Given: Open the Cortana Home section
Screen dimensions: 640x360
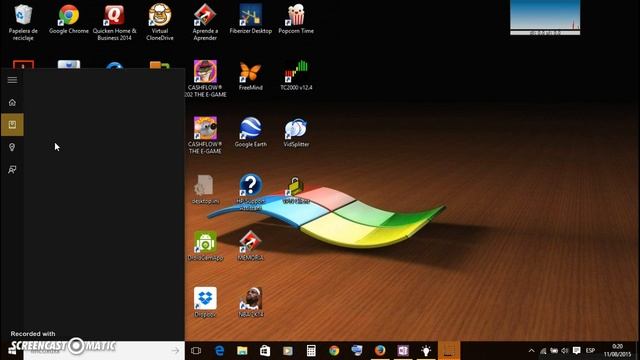Looking at the screenshot, I should [x=12, y=102].
